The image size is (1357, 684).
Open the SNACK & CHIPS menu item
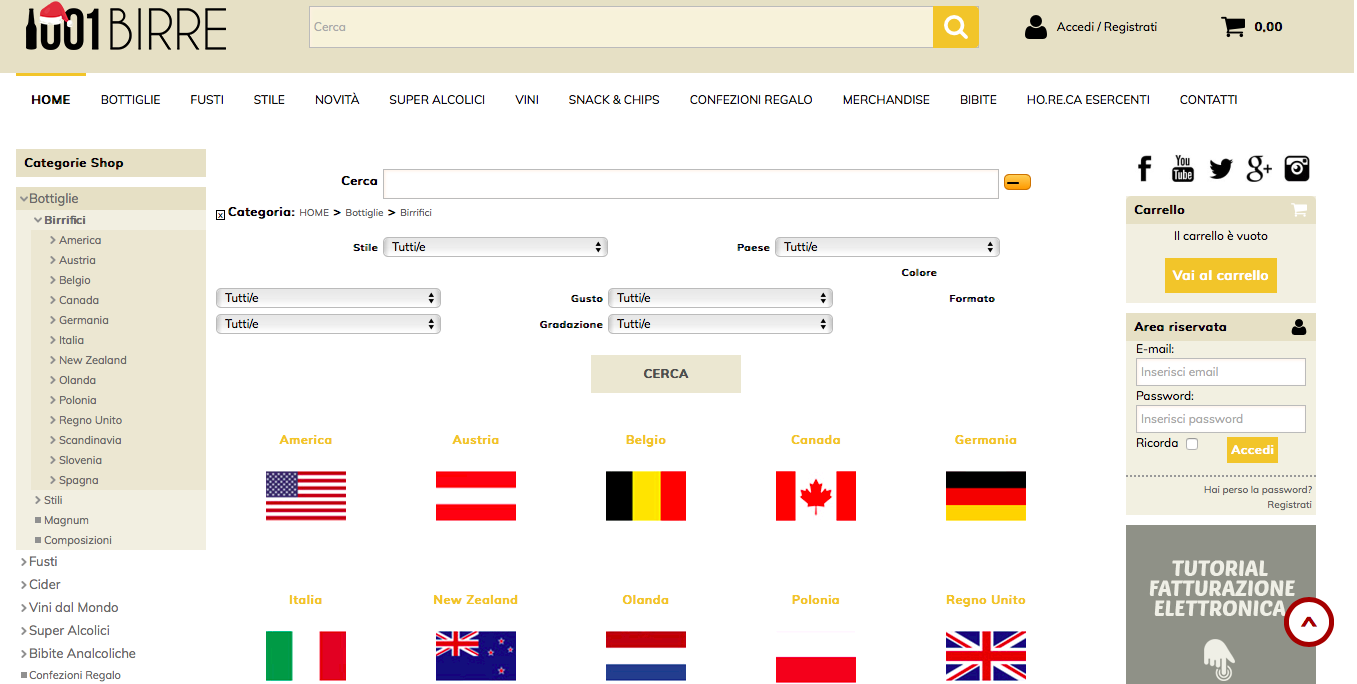[x=614, y=100]
